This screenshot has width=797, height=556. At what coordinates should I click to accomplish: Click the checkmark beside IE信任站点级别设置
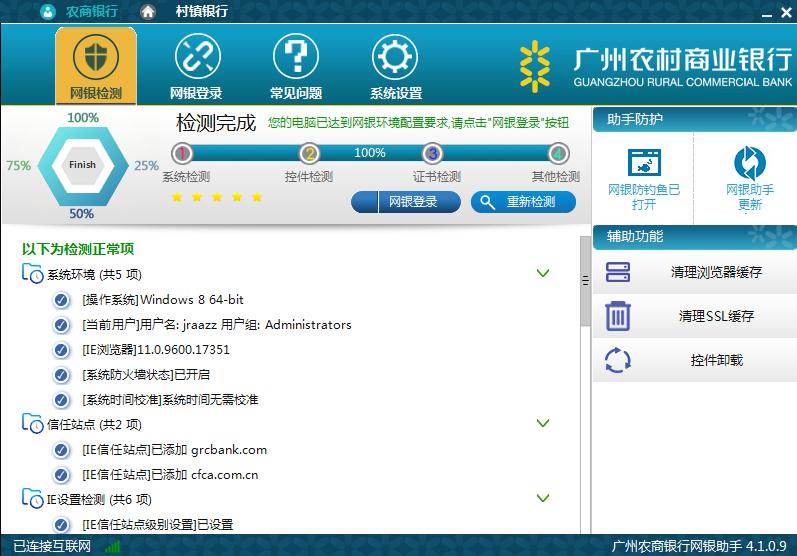coord(61,524)
